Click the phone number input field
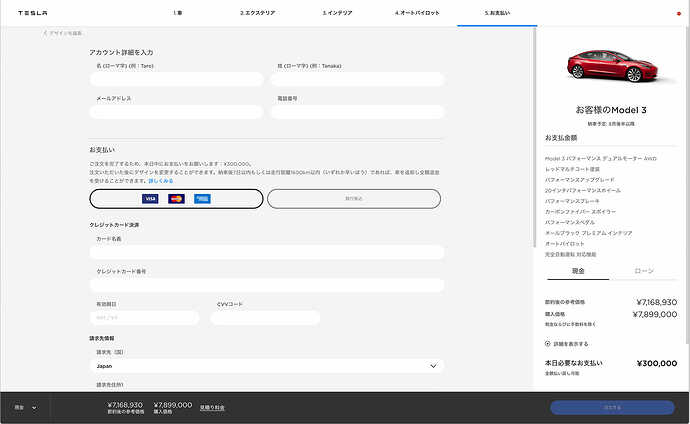This screenshot has width=690, height=424. (357, 112)
